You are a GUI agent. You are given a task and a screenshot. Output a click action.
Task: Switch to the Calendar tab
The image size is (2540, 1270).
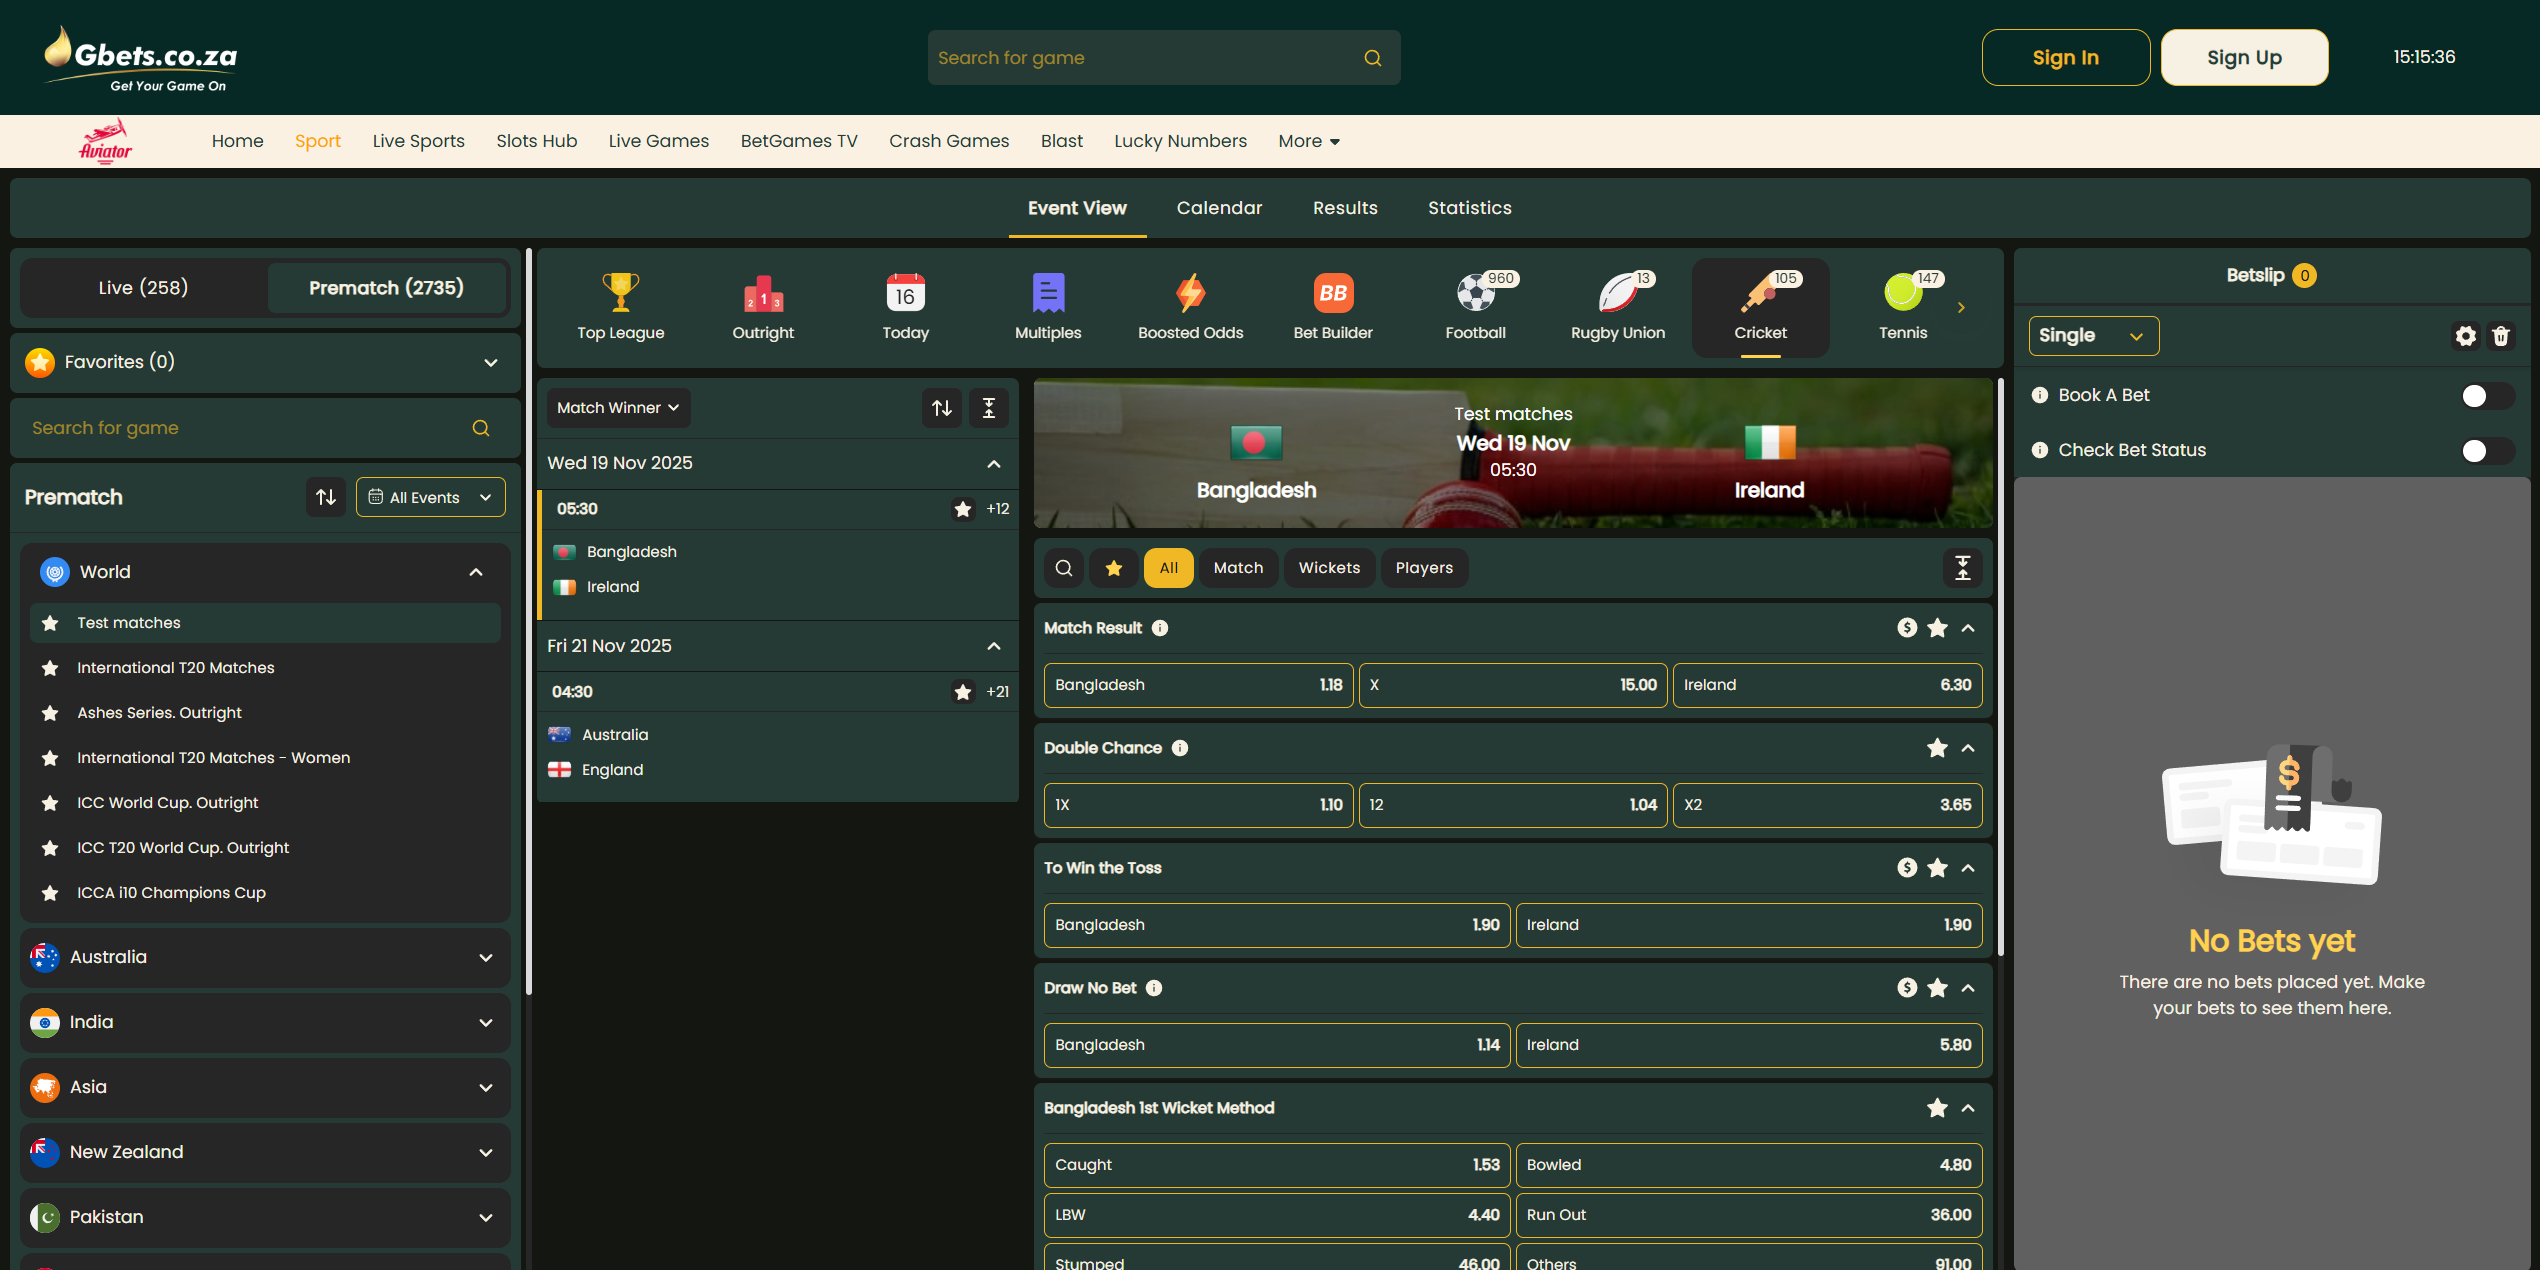tap(1219, 208)
